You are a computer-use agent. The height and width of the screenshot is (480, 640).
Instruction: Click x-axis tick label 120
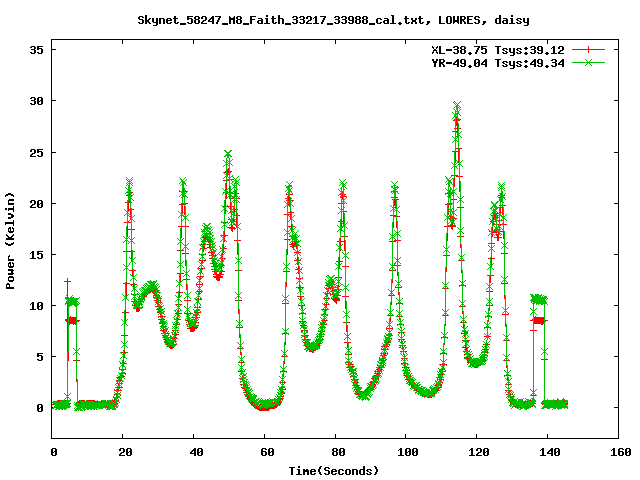[479, 452]
